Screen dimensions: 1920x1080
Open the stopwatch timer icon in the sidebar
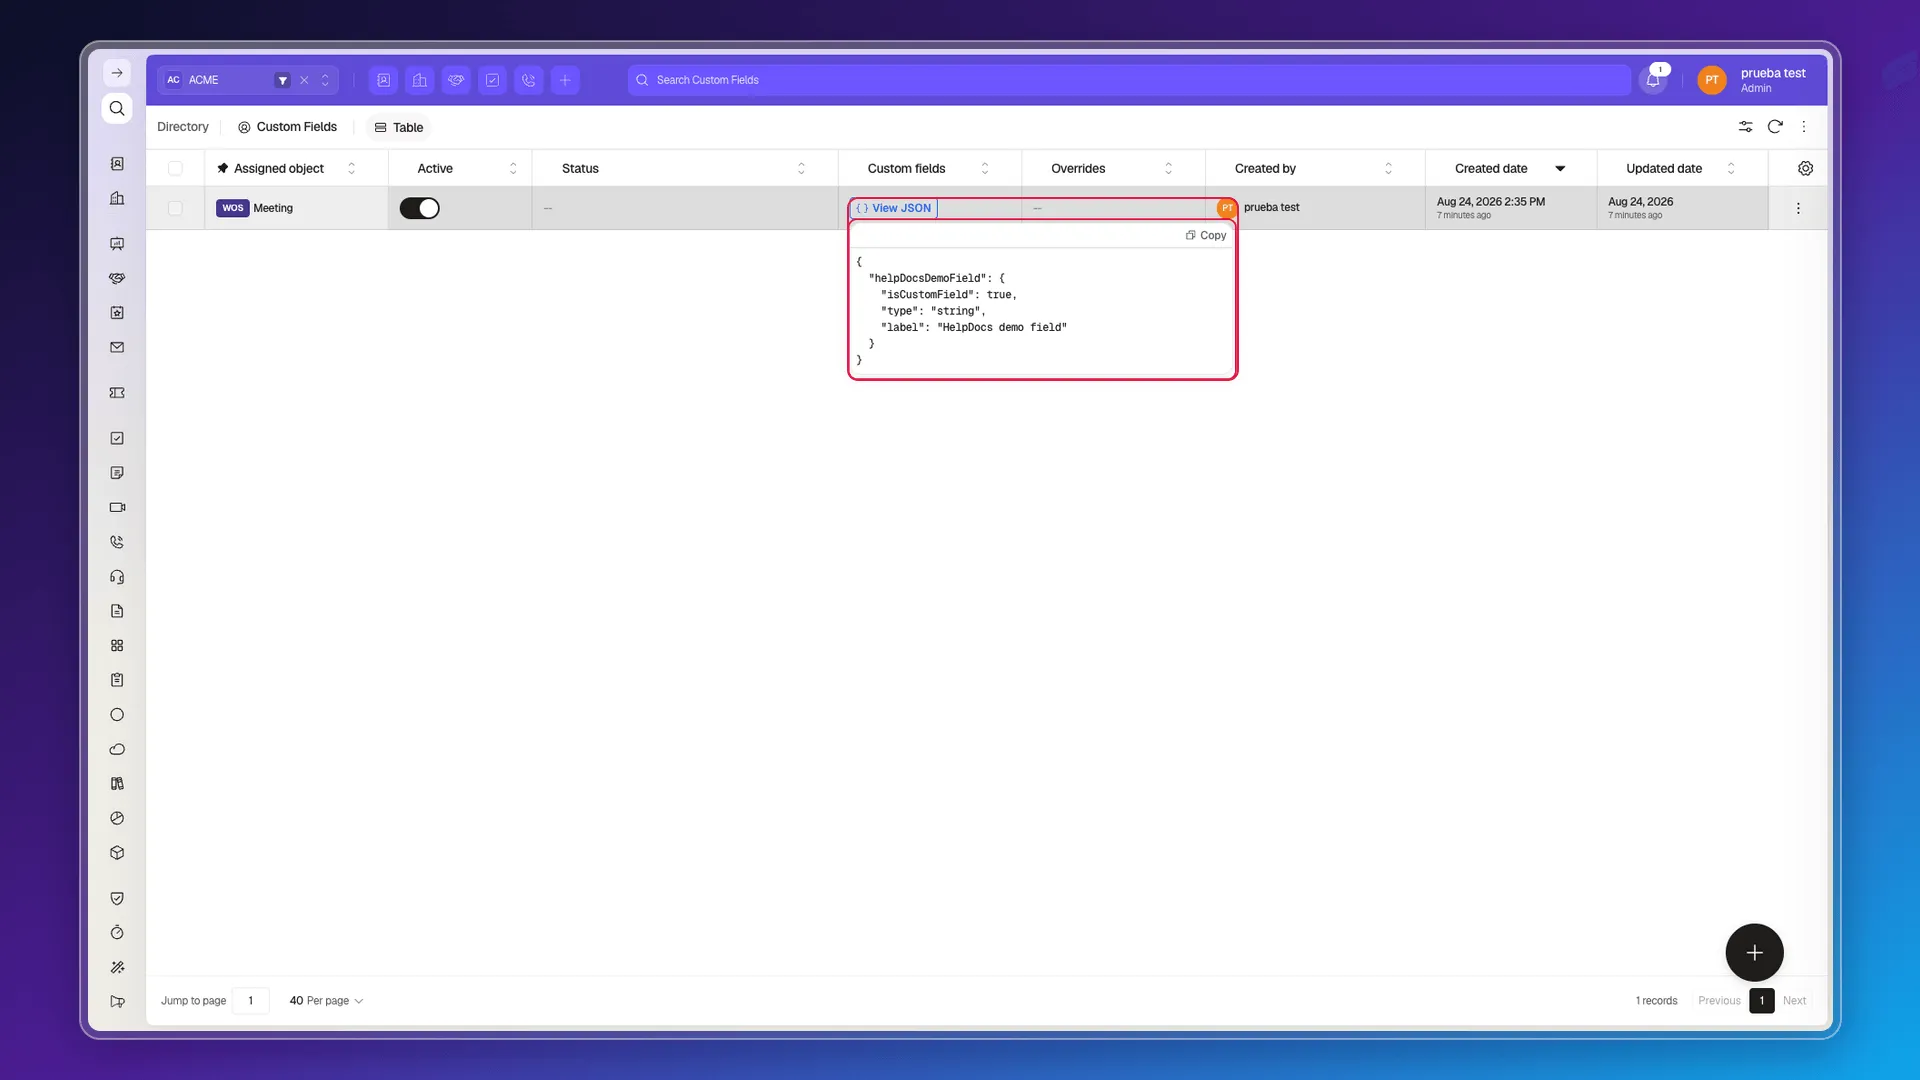coord(117,932)
